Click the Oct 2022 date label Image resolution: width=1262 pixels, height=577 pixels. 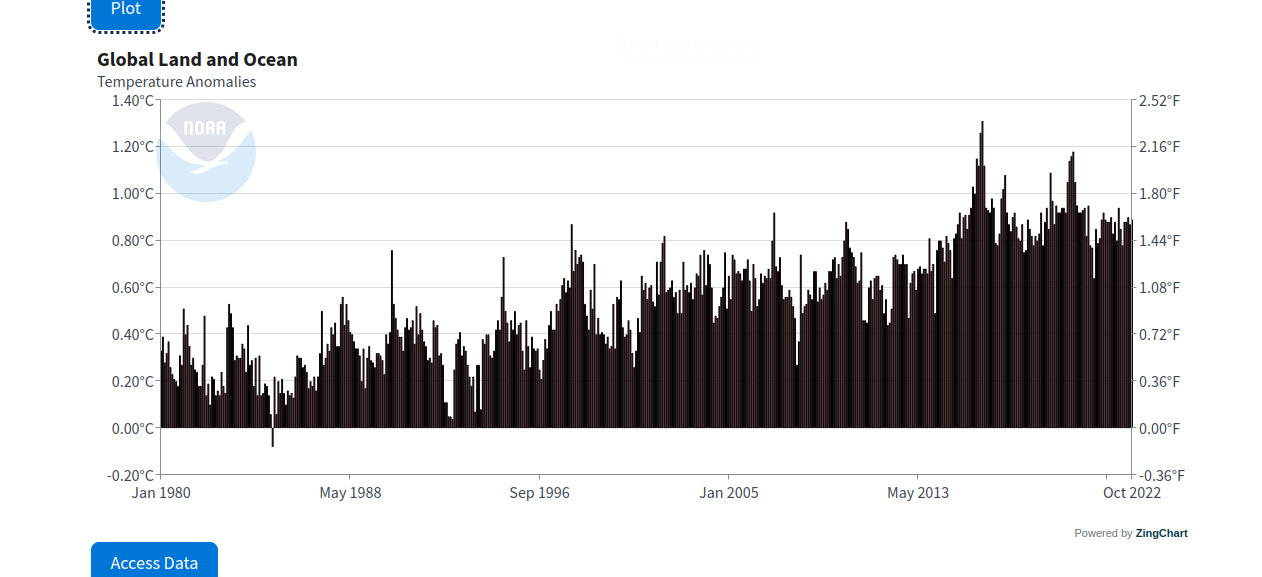pos(1131,493)
